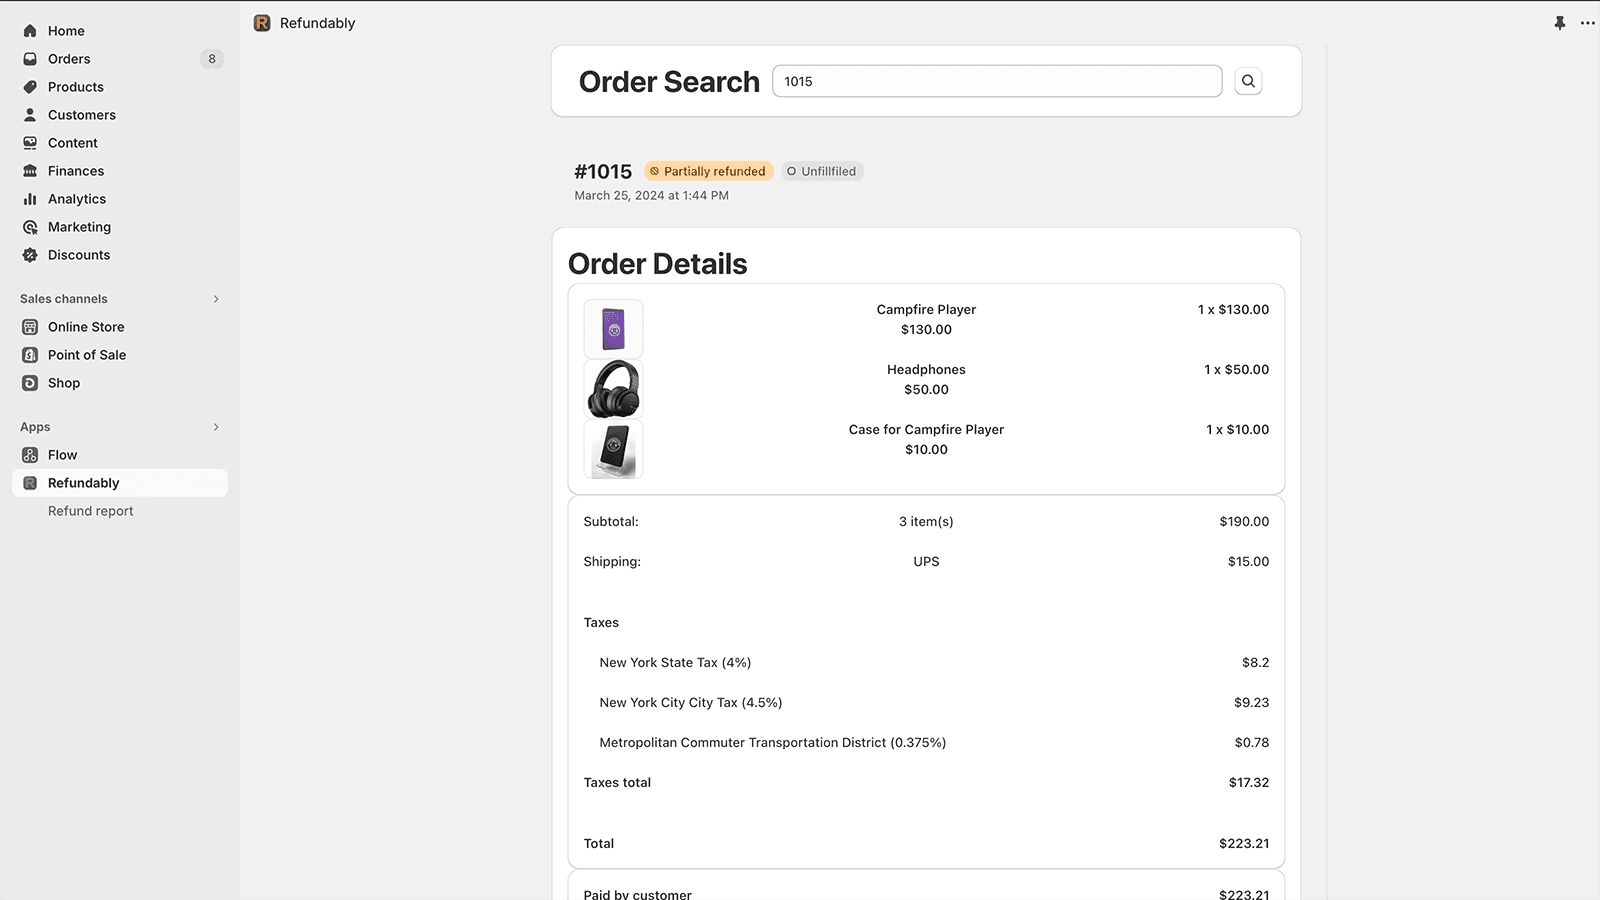Expand the Sales channels section chevron

[216, 299]
